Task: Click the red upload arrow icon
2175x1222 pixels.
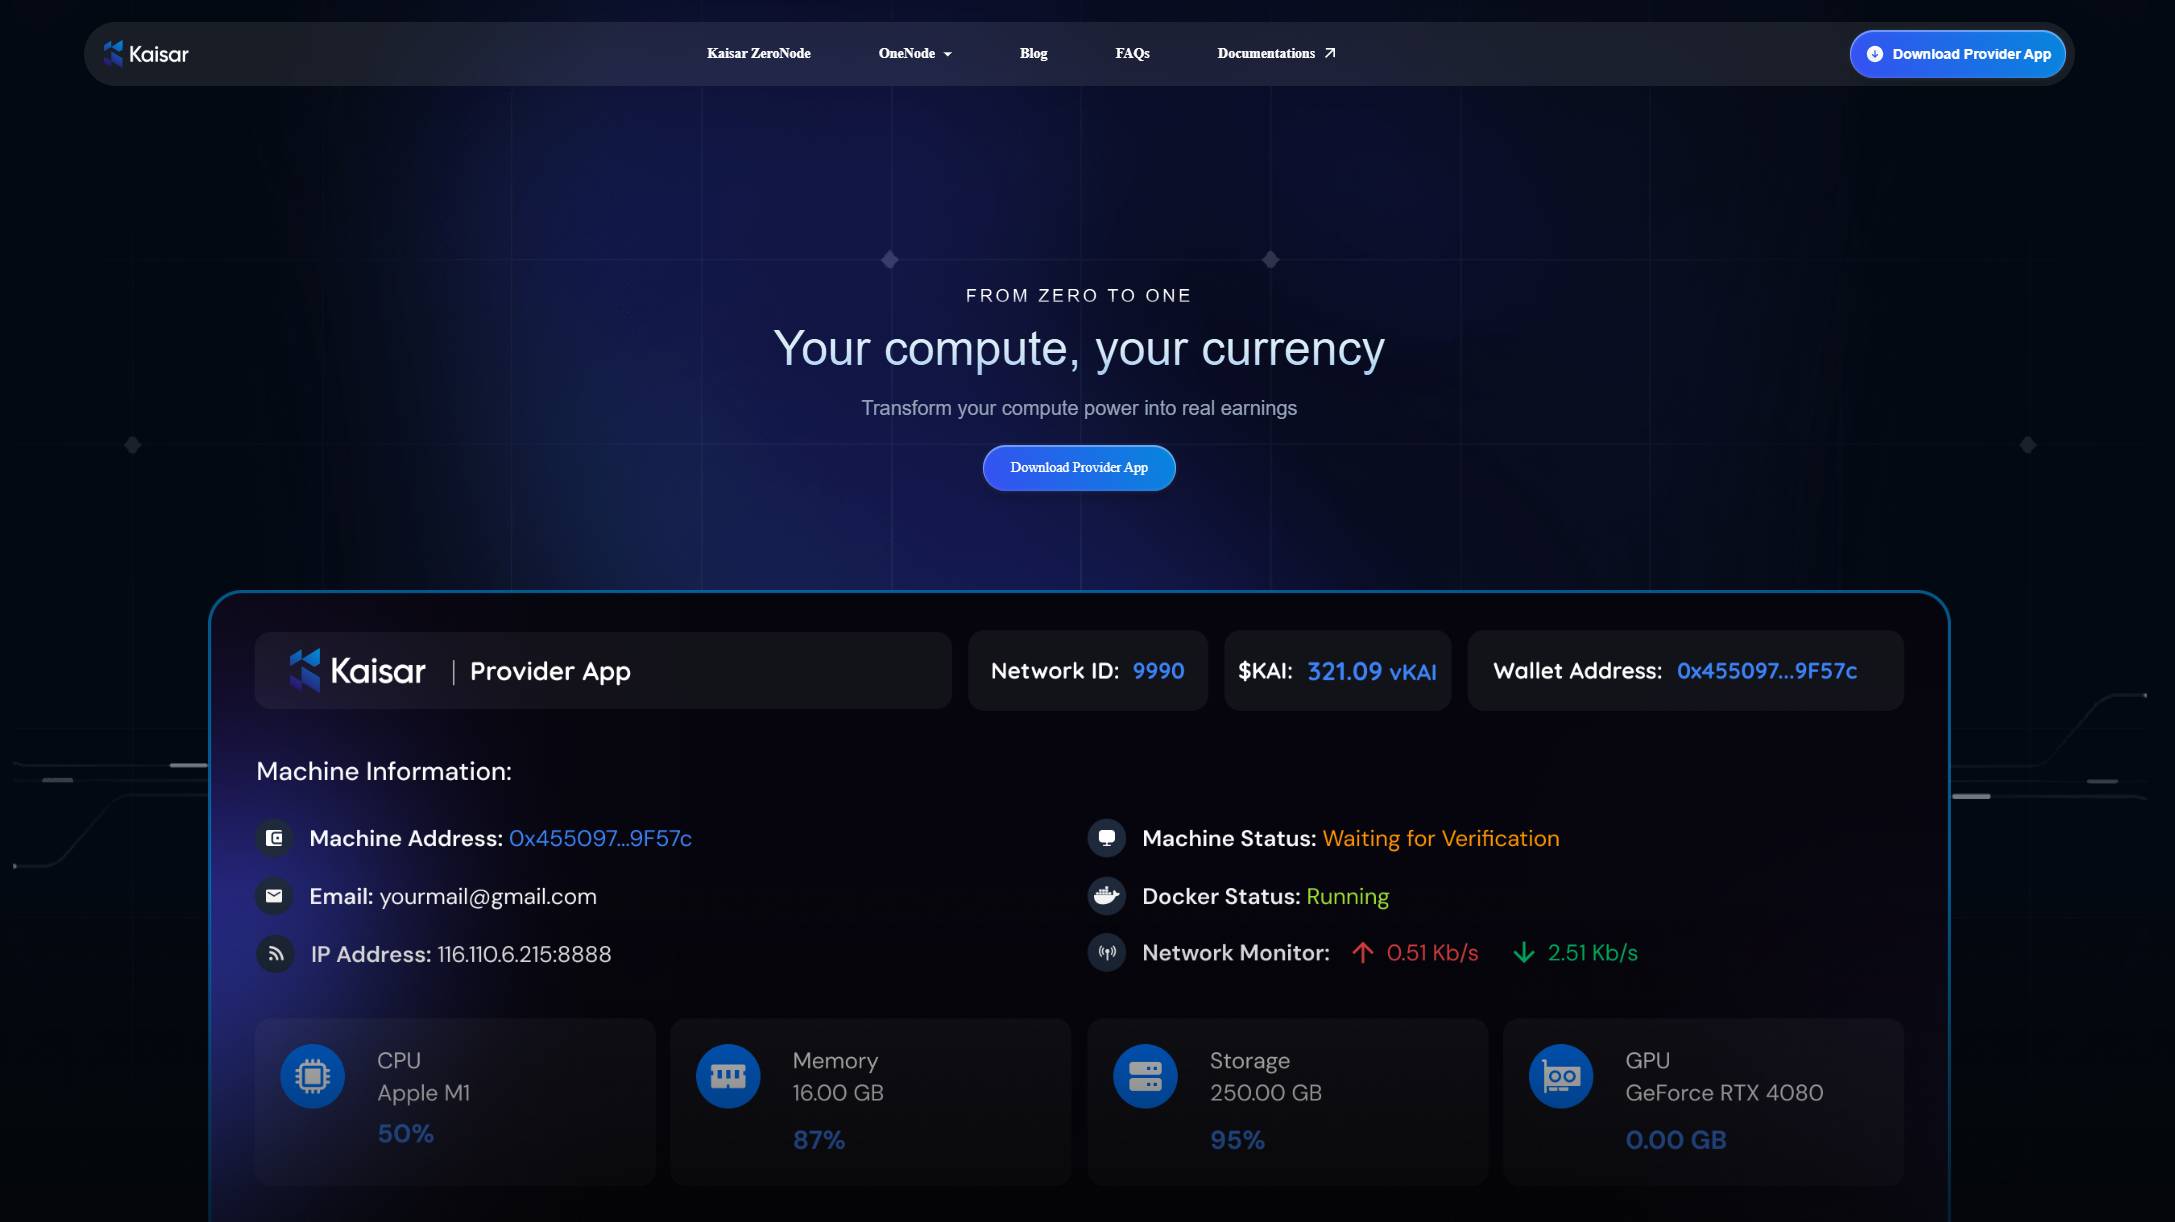Action: click(1362, 953)
